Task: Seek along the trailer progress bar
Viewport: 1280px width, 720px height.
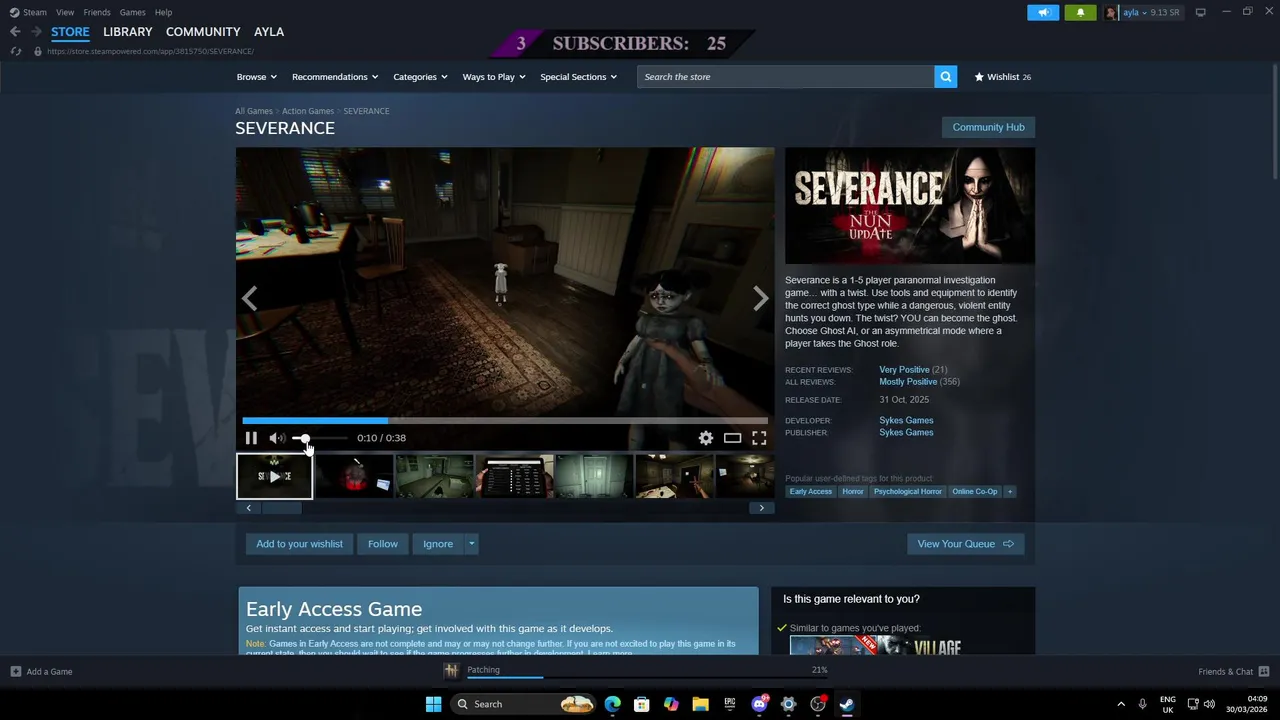Action: click(505, 421)
